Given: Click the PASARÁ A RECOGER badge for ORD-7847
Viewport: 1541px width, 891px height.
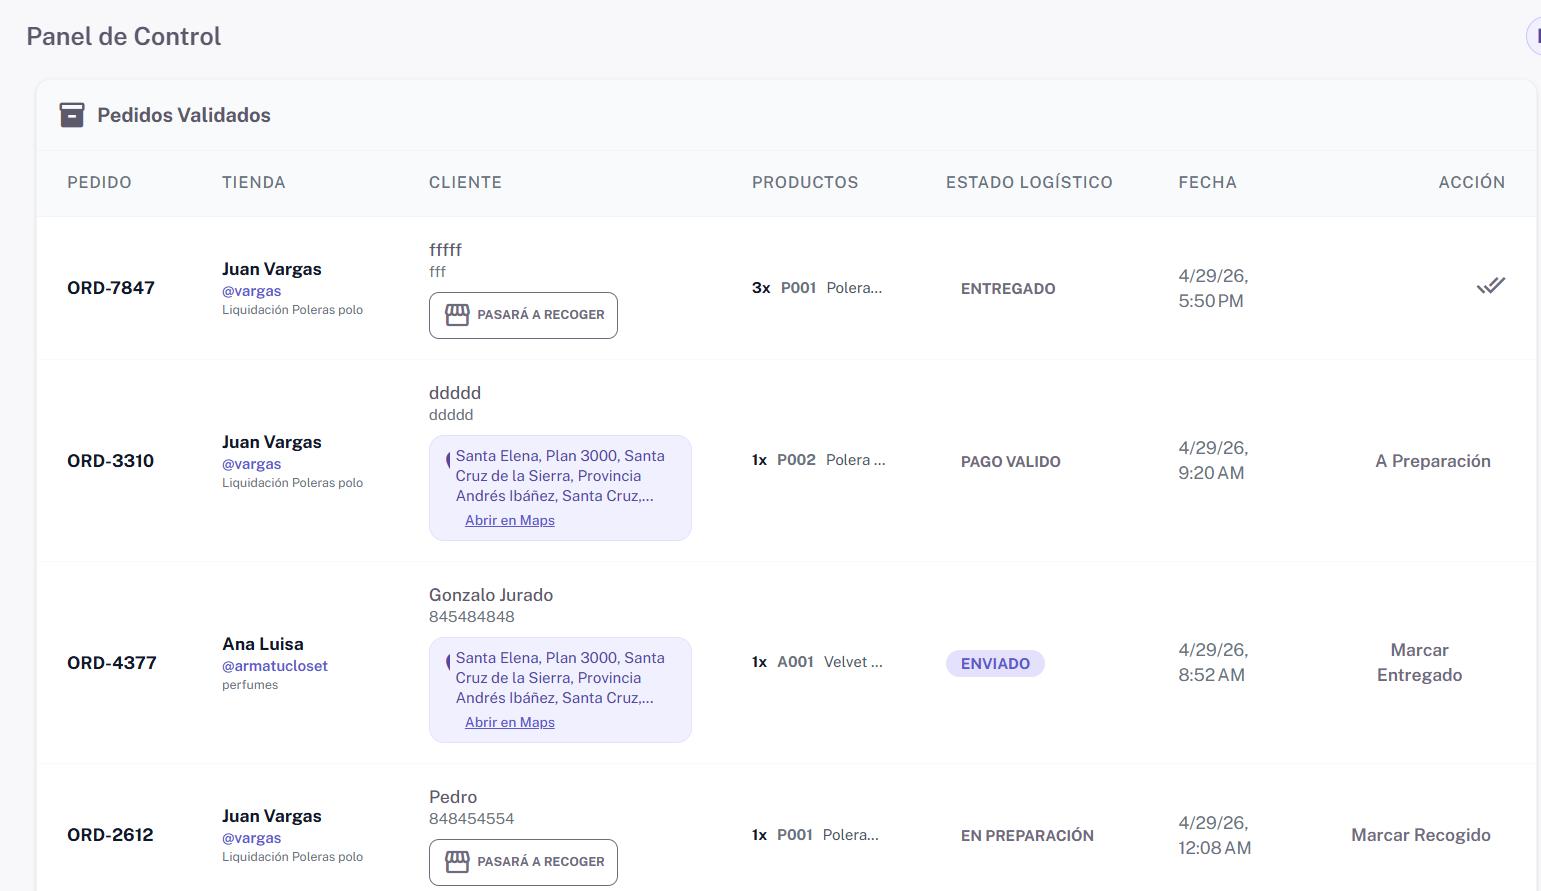Looking at the screenshot, I should point(523,315).
